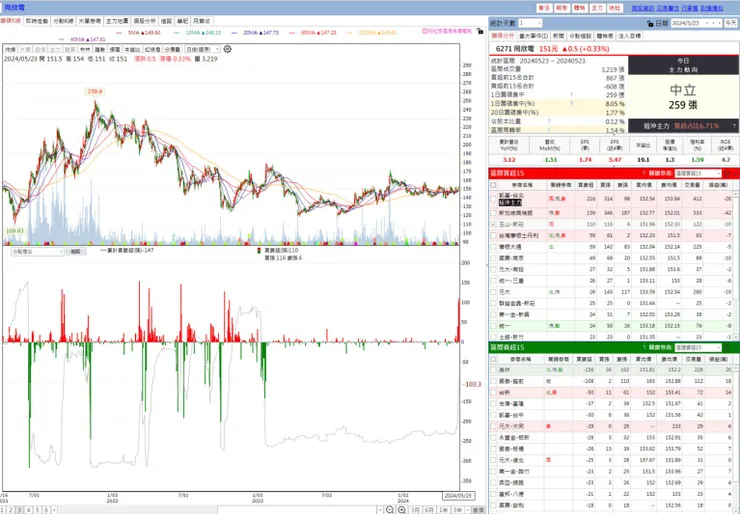The width and height of the screenshot is (740, 514).
Task: Open 日線(還原) period dropdown
Action: pyautogui.click(x=202, y=50)
